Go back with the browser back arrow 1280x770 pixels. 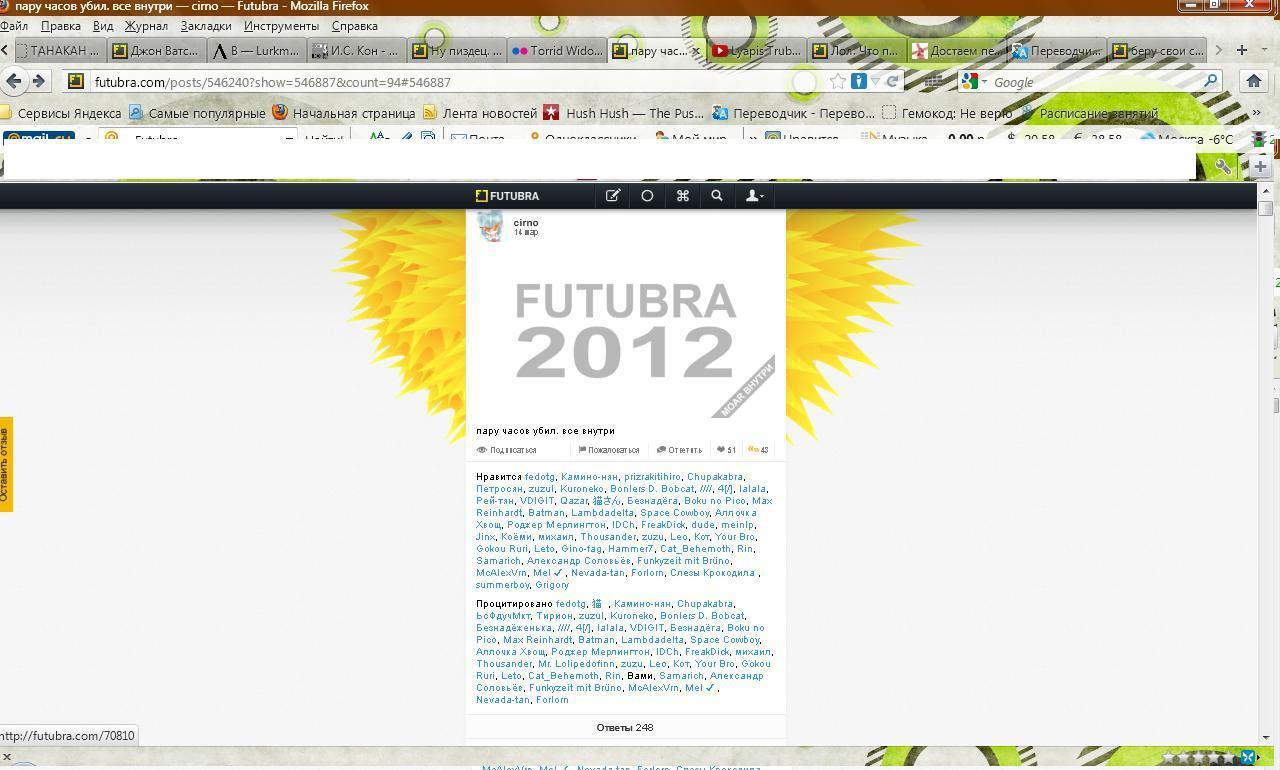pyautogui.click(x=14, y=81)
